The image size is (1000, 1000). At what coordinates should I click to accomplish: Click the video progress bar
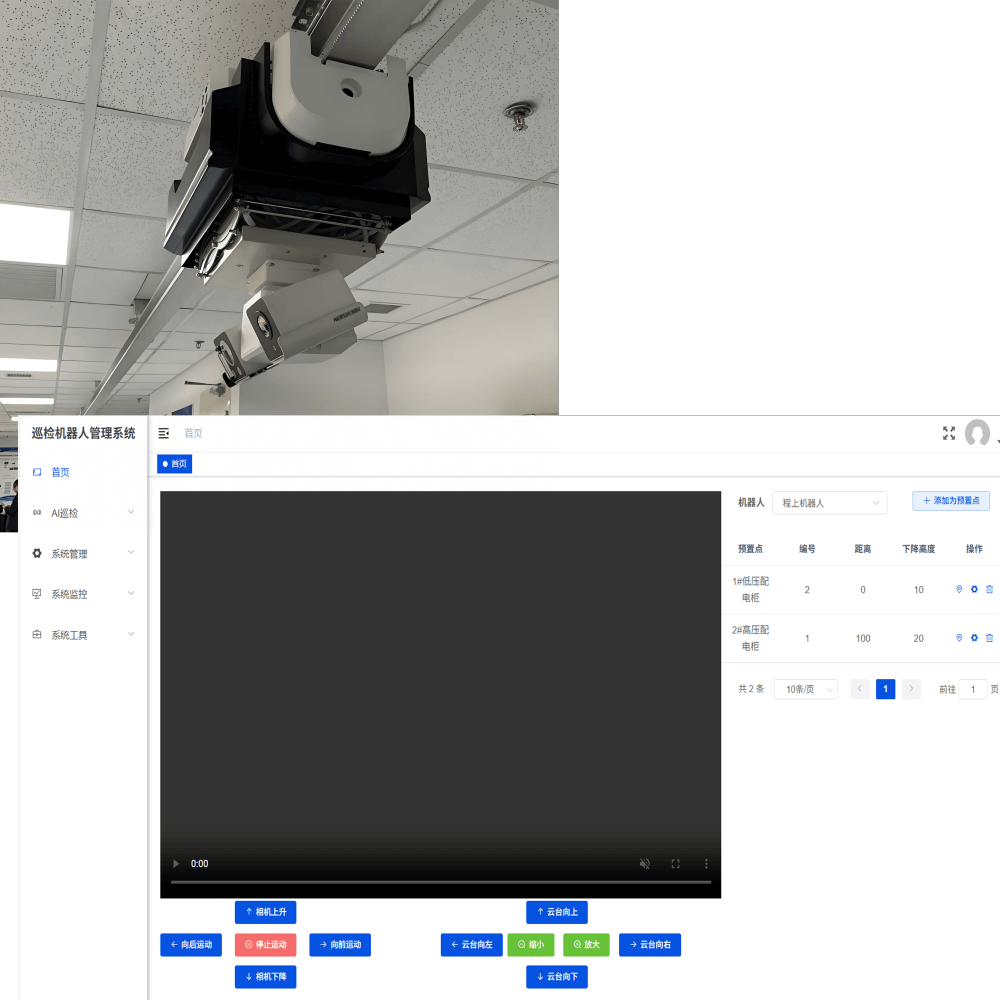440,882
